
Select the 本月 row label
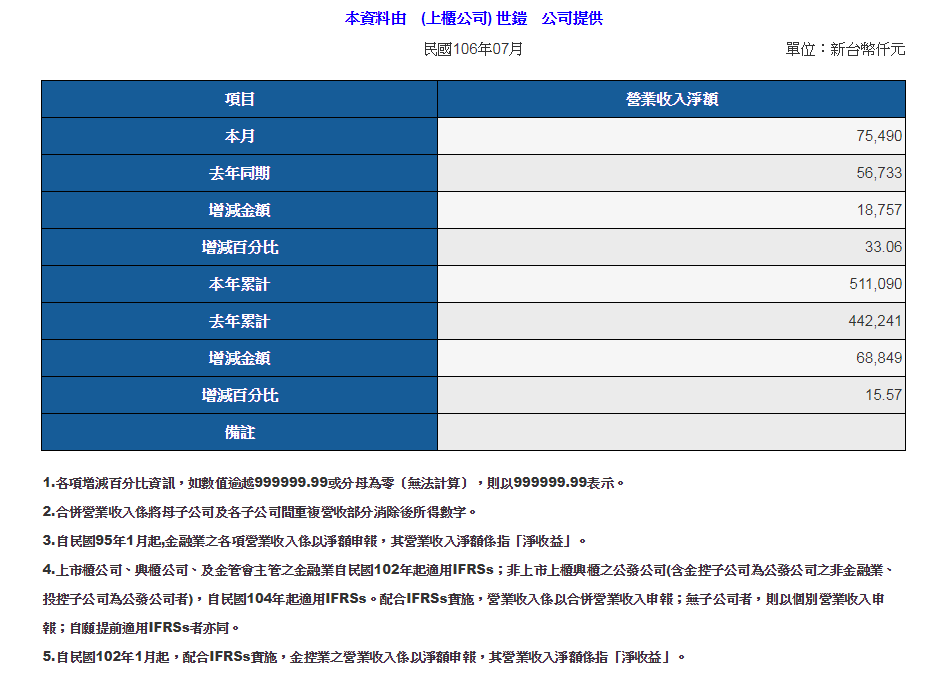240,136
